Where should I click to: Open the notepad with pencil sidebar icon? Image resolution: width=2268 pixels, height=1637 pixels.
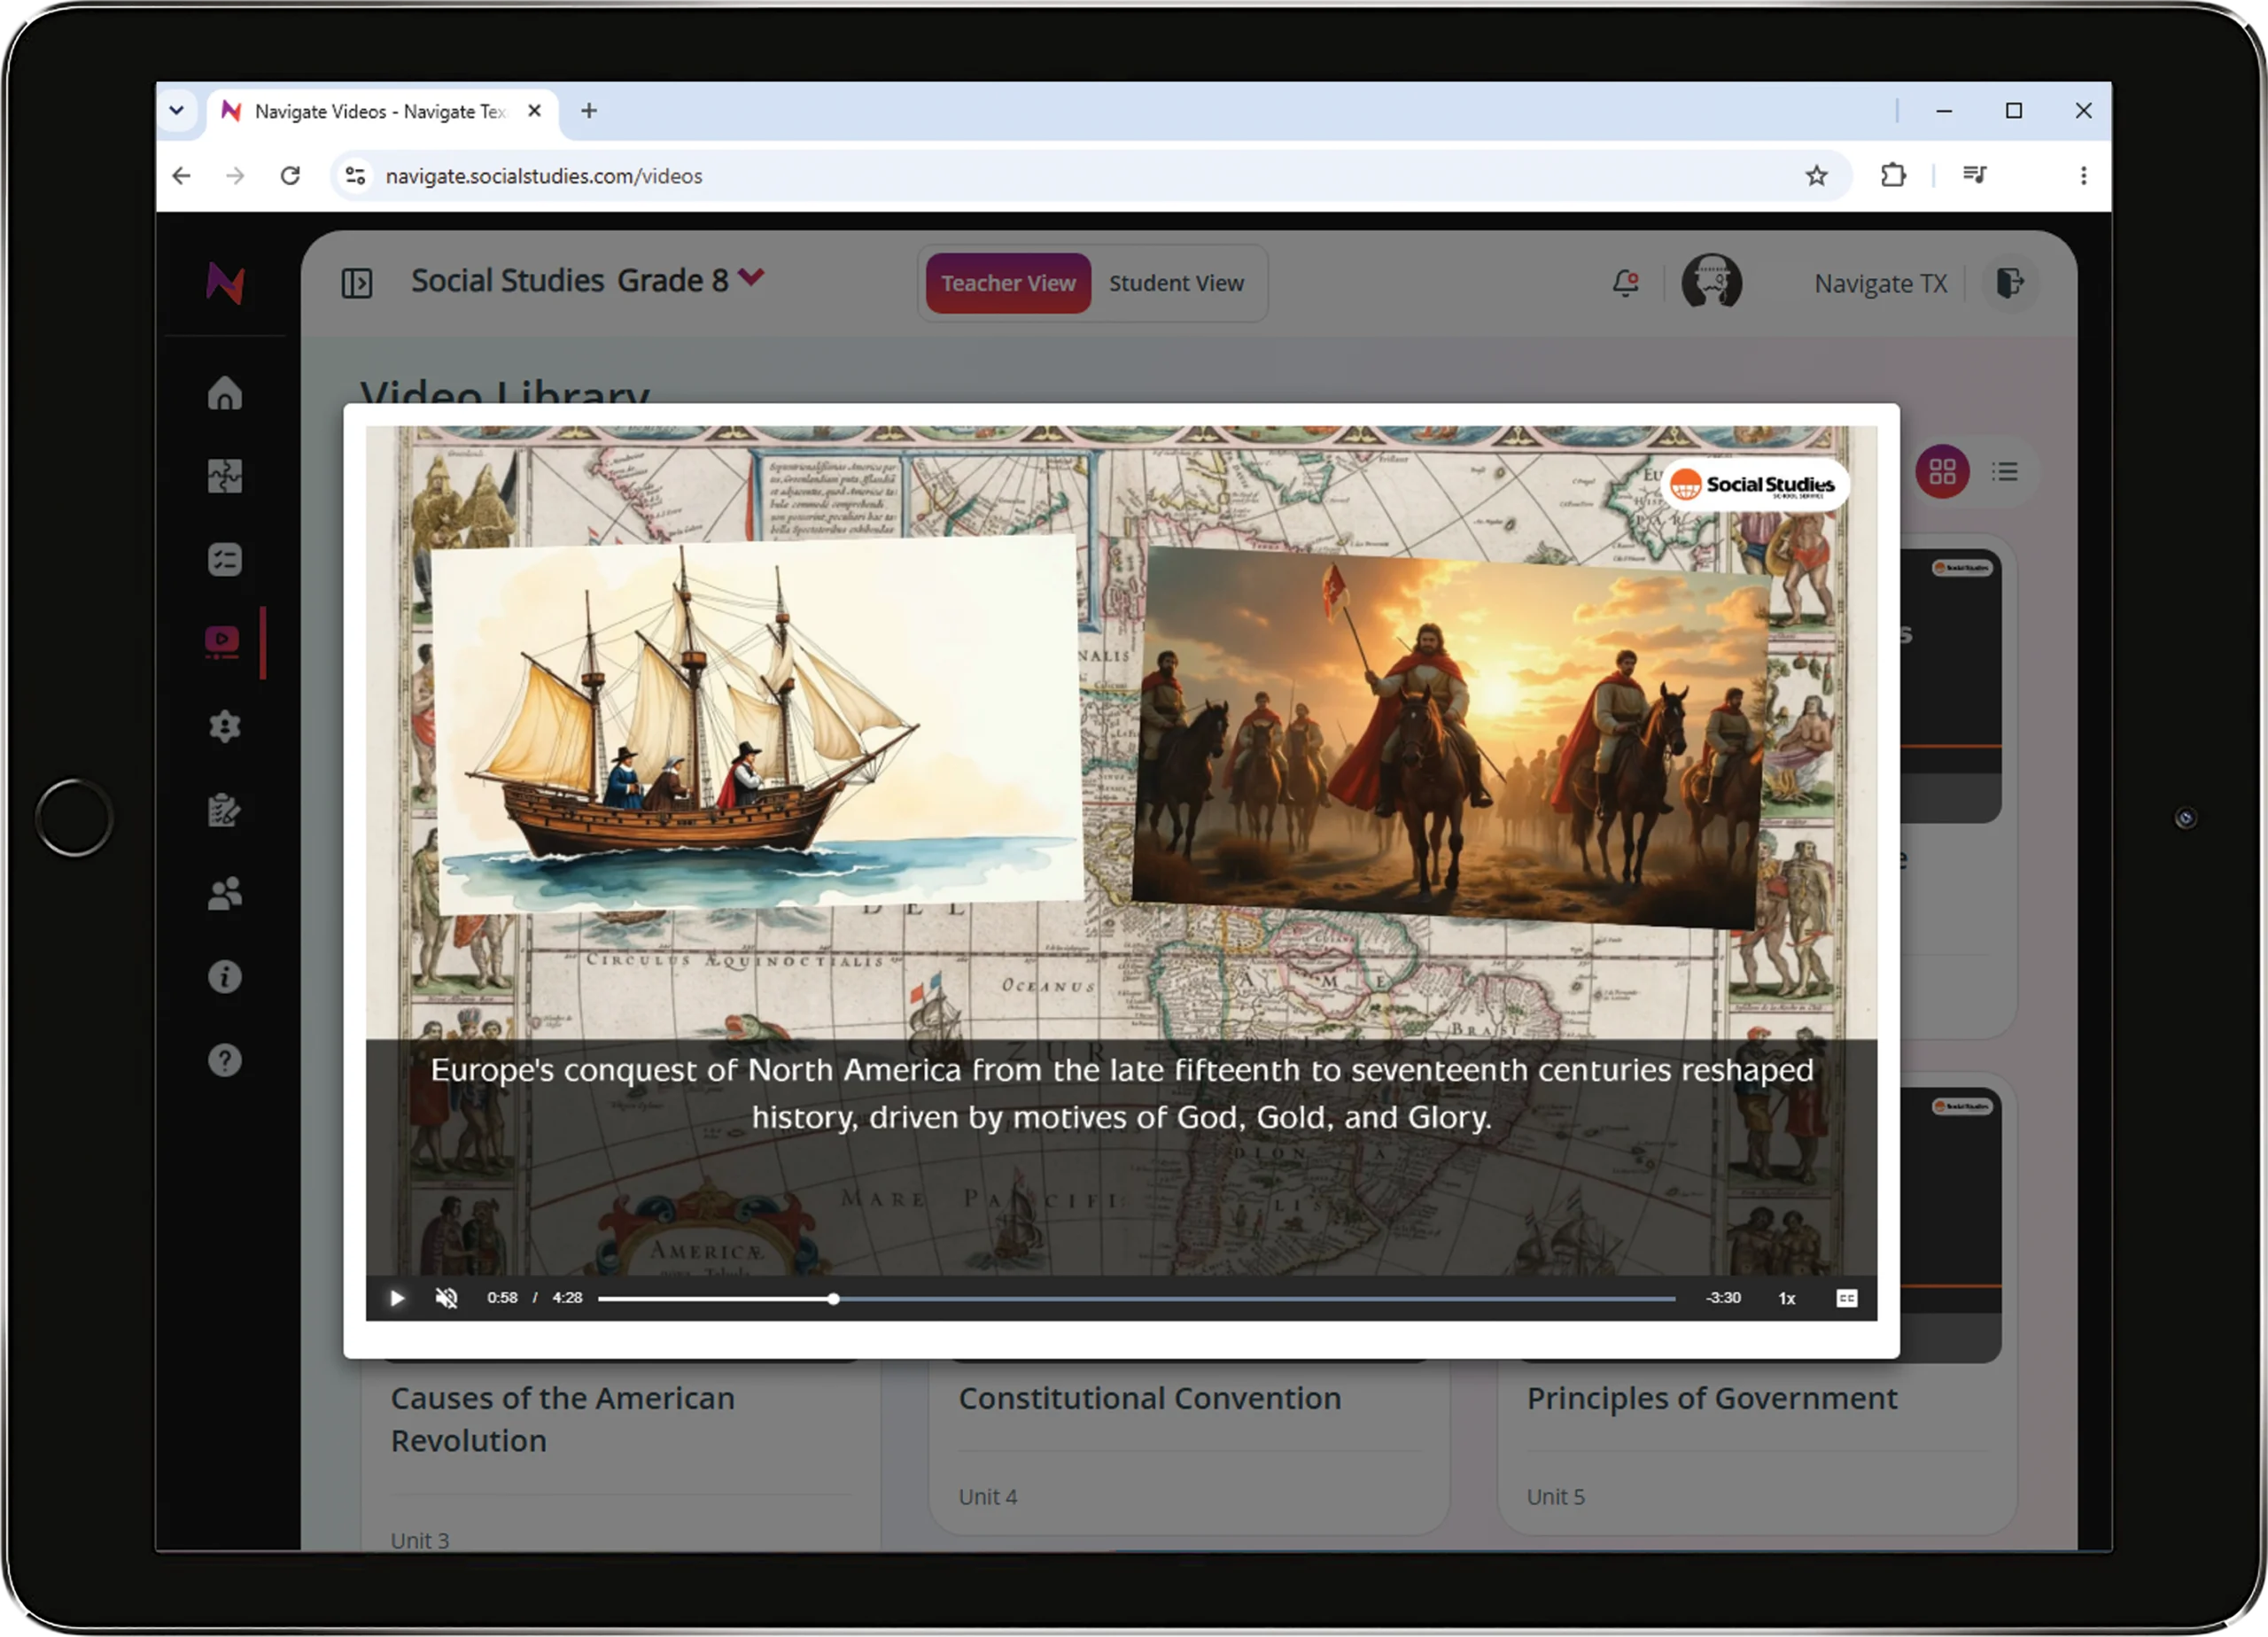(225, 809)
